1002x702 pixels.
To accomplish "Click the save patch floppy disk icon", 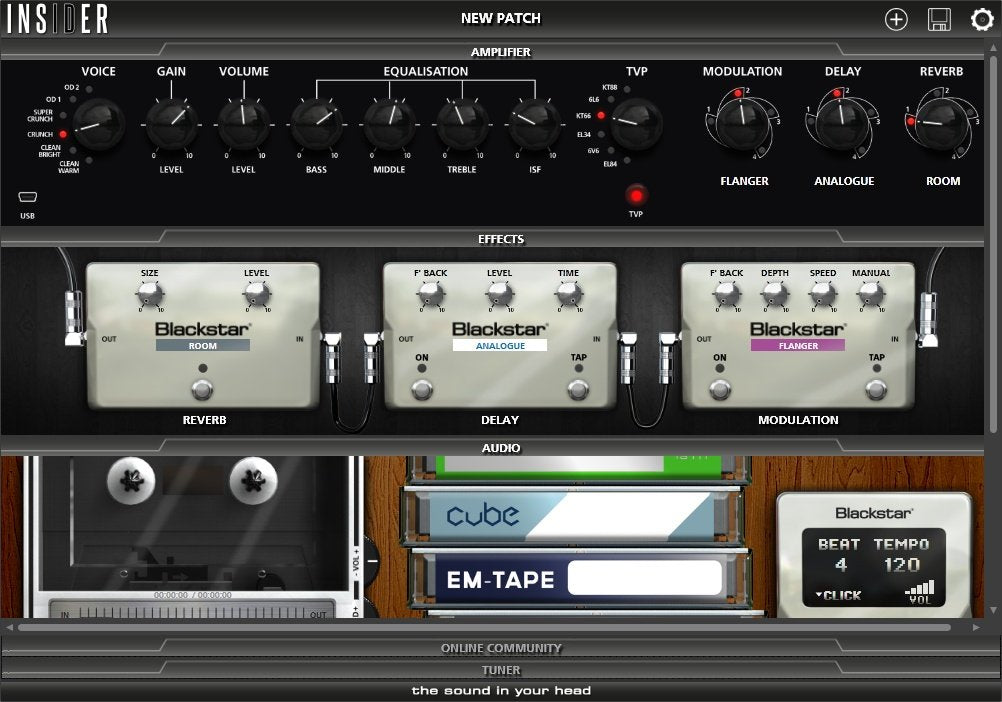I will [939, 19].
